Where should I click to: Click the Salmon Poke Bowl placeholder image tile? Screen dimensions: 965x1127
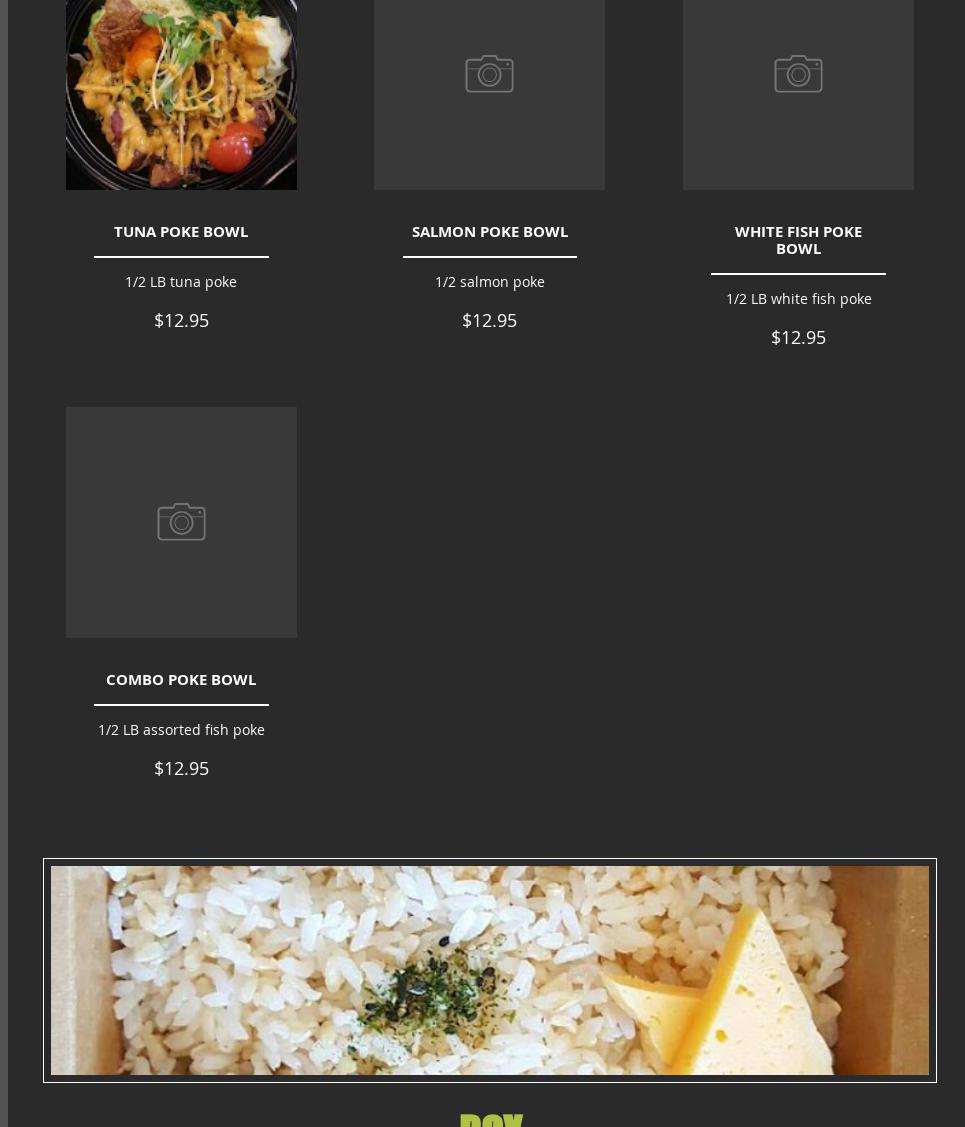[489, 95]
